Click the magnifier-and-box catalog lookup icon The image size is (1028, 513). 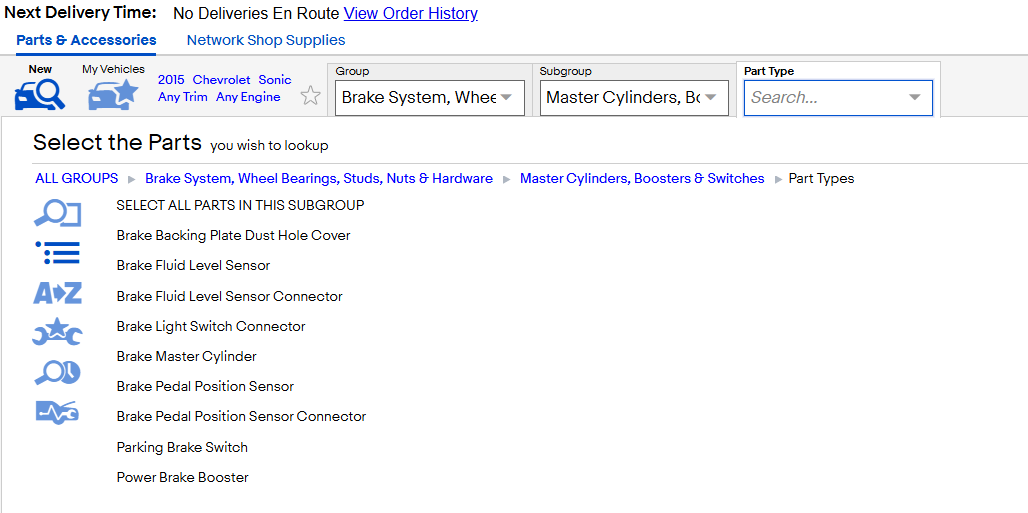[58, 214]
